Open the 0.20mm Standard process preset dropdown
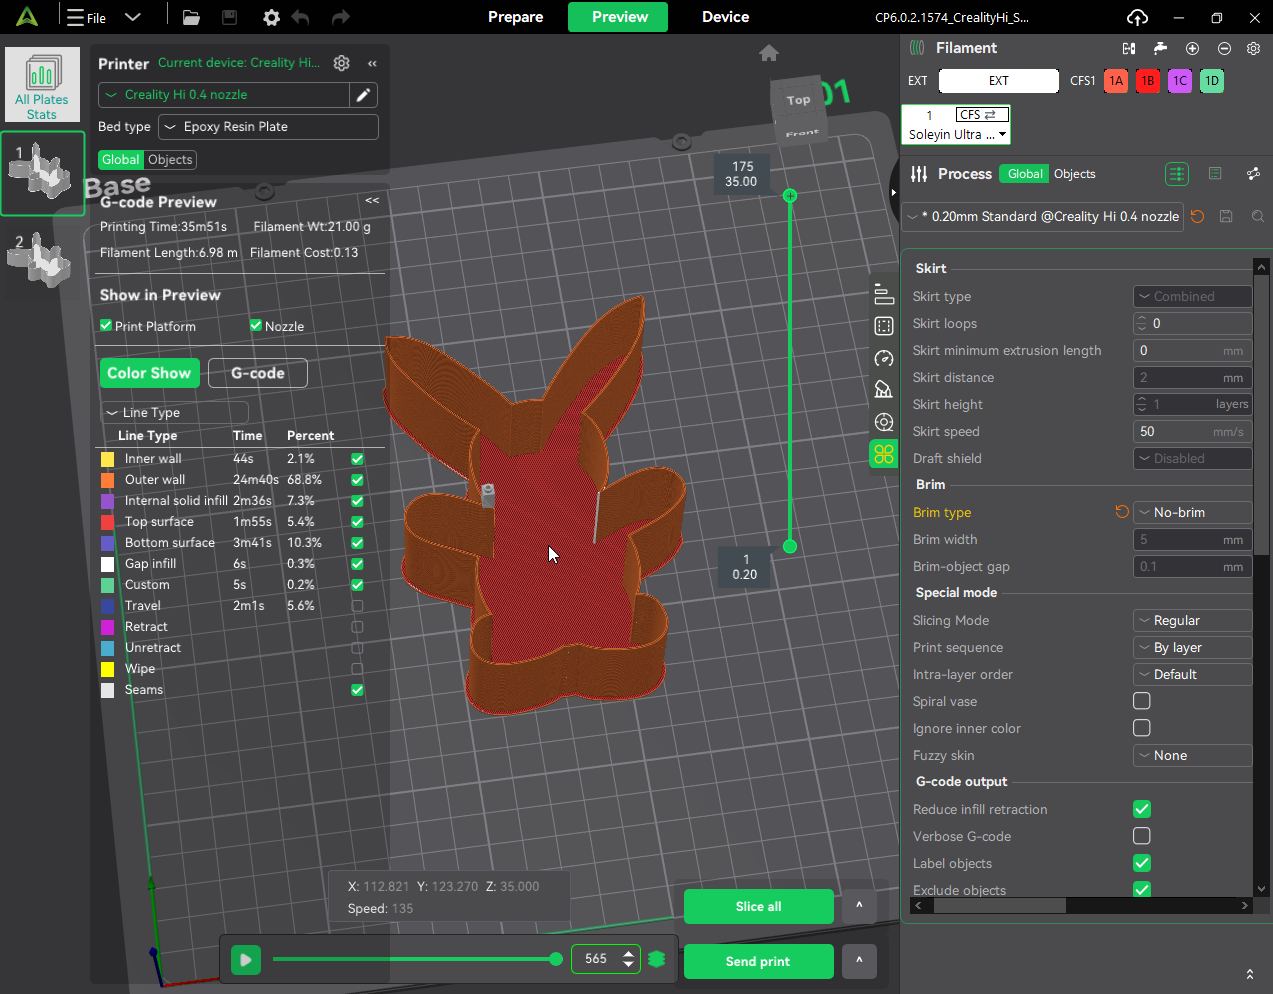Screen dimensions: 1273x994 1043,216
